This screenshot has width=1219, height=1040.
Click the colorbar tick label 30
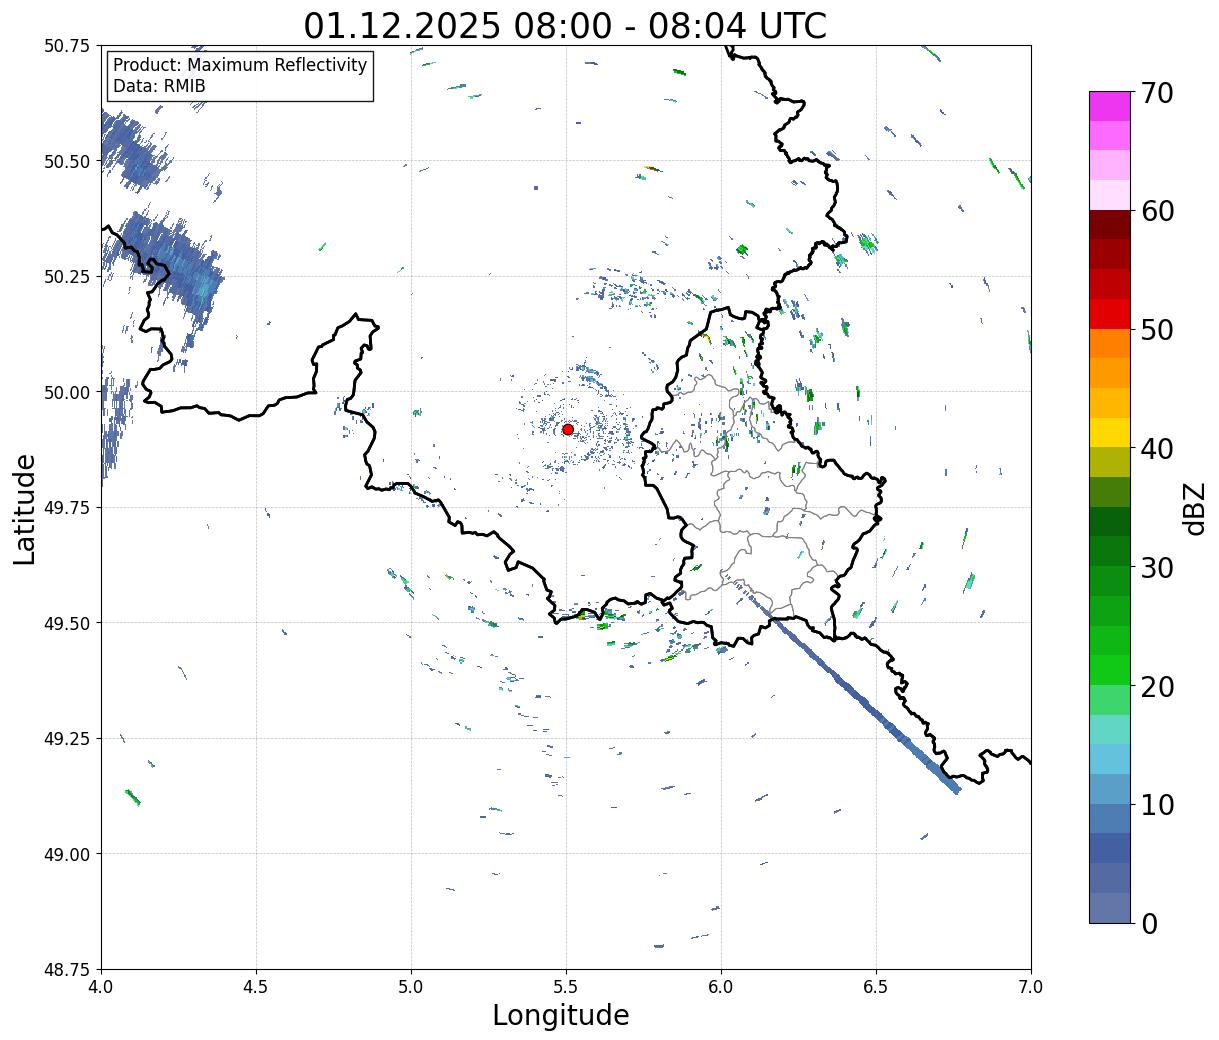click(x=1156, y=567)
